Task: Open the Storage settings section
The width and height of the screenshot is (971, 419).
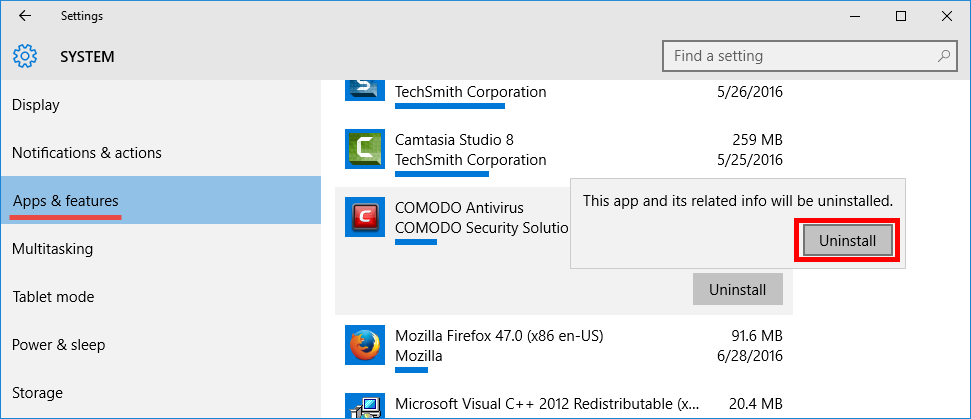Action: [37, 393]
